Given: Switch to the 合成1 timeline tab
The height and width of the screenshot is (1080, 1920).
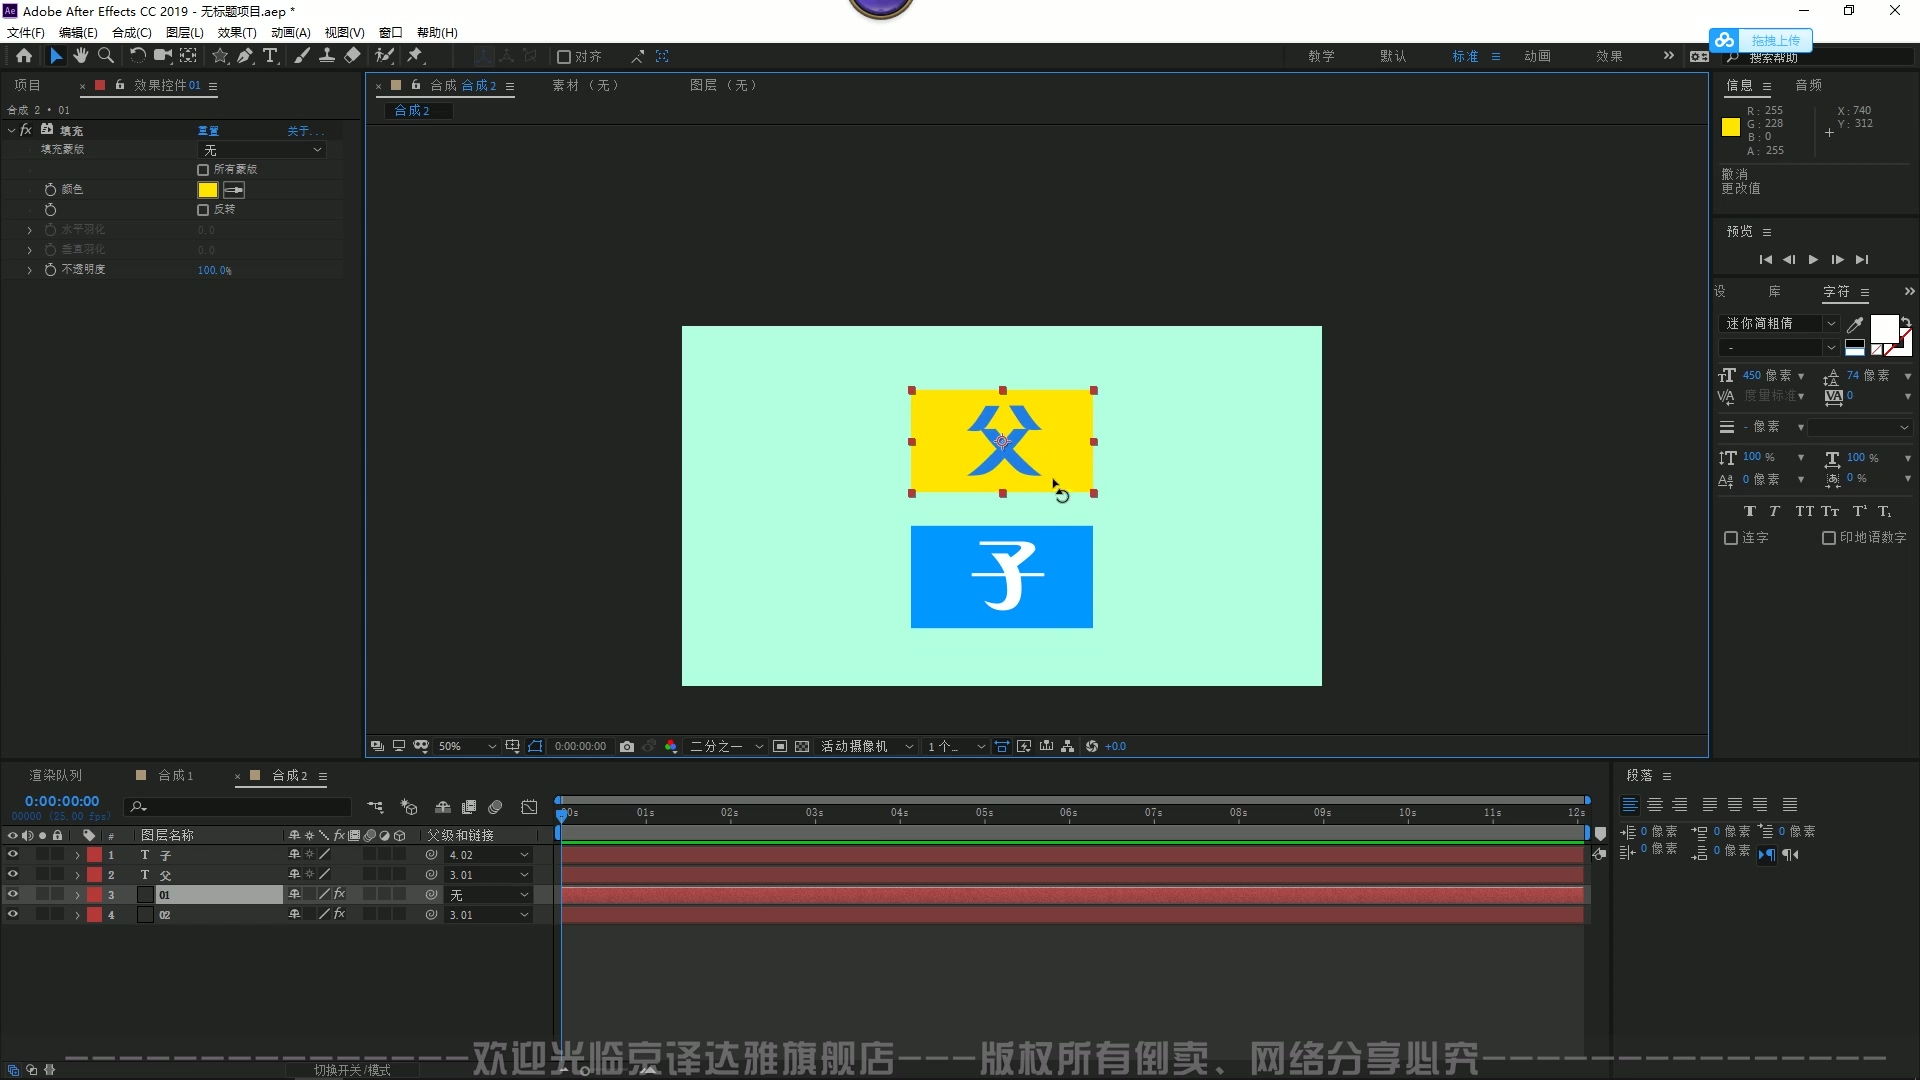Looking at the screenshot, I should [175, 775].
